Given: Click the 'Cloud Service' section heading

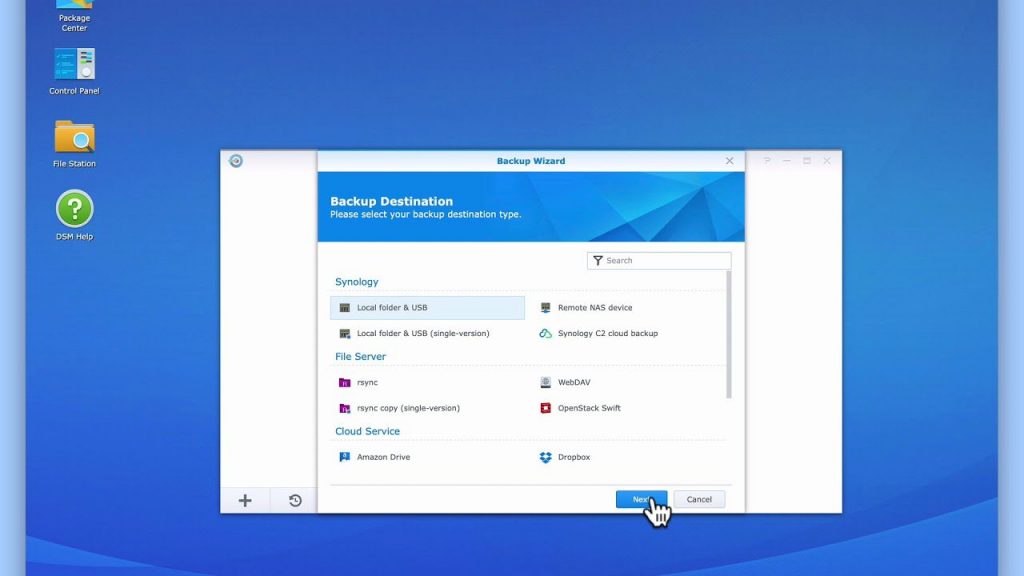Looking at the screenshot, I should tap(368, 431).
